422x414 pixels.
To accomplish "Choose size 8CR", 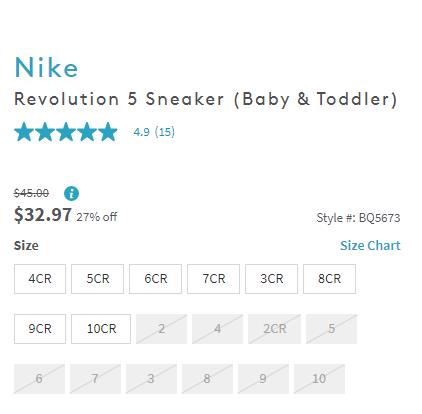I will (330, 279).
